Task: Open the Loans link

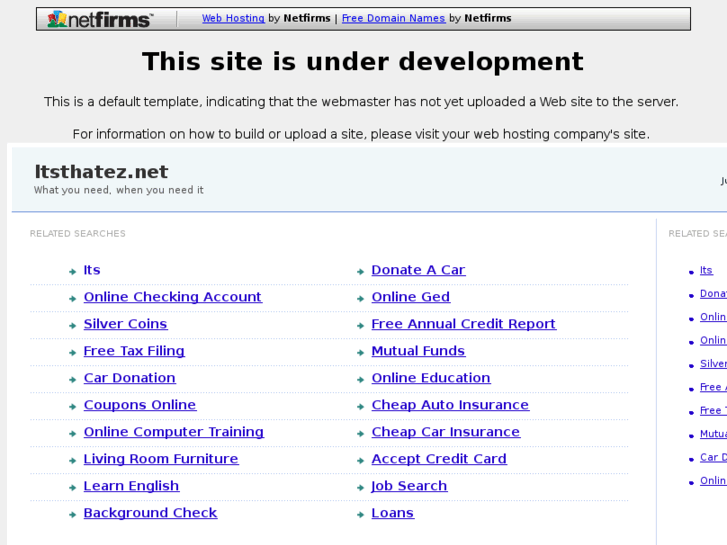Action: [393, 513]
